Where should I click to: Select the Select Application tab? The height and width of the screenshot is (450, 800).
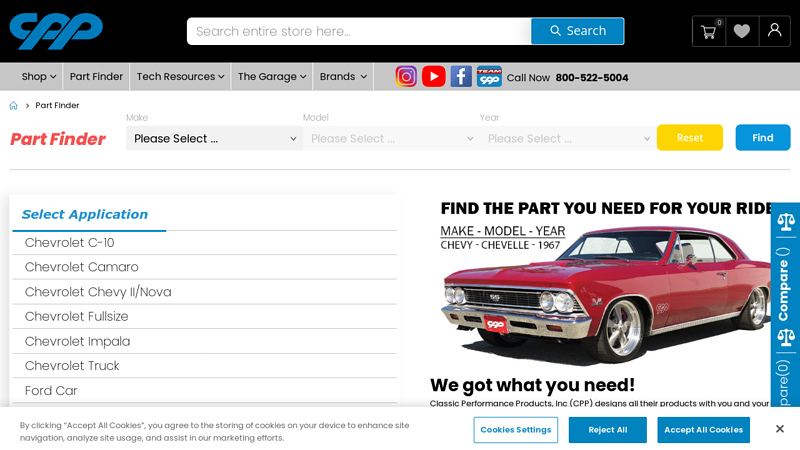85,214
